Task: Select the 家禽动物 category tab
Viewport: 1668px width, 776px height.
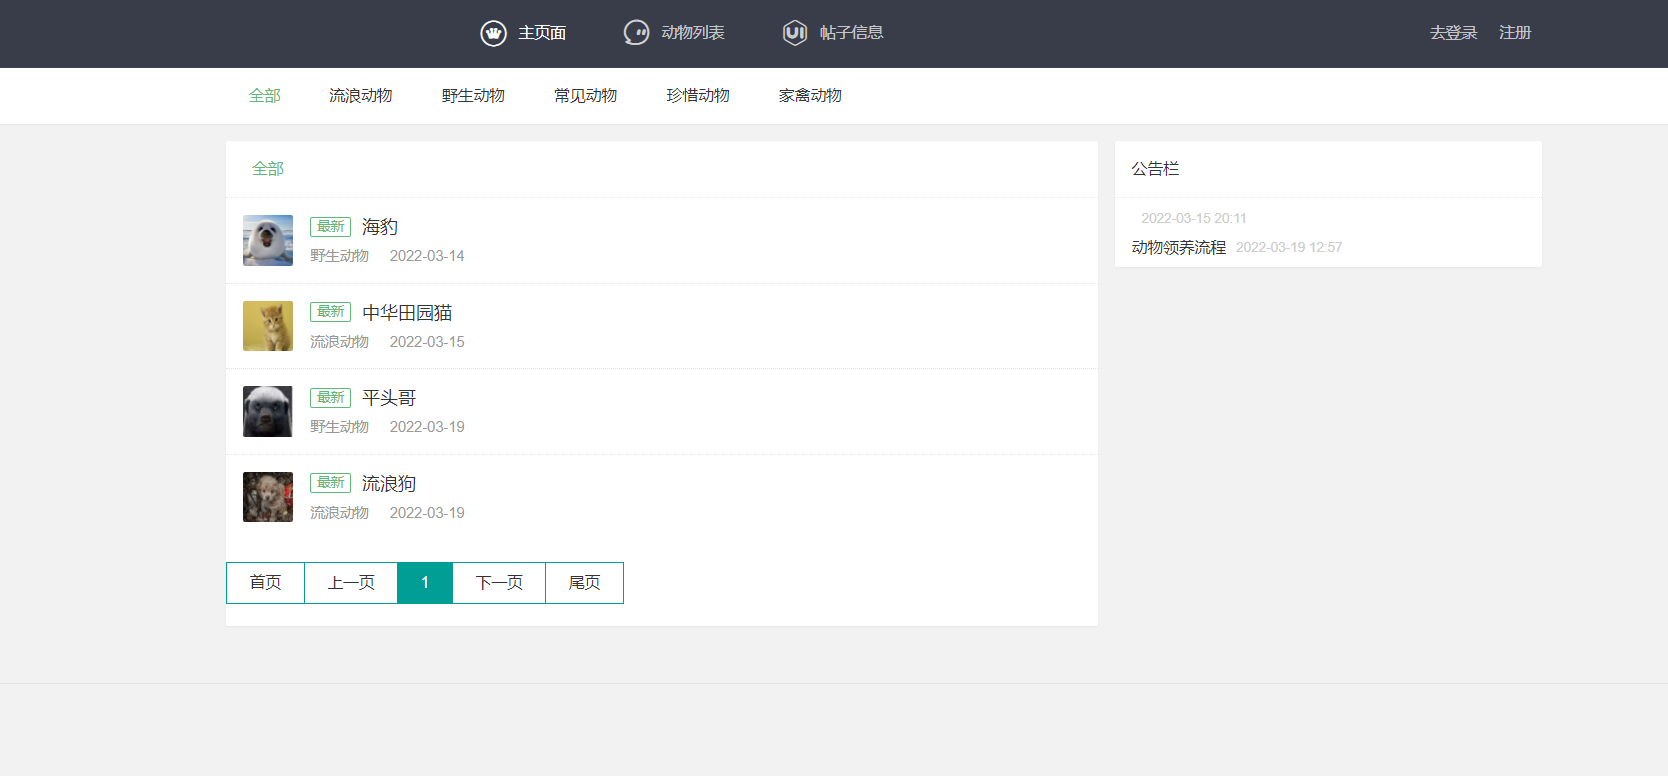Action: (810, 96)
